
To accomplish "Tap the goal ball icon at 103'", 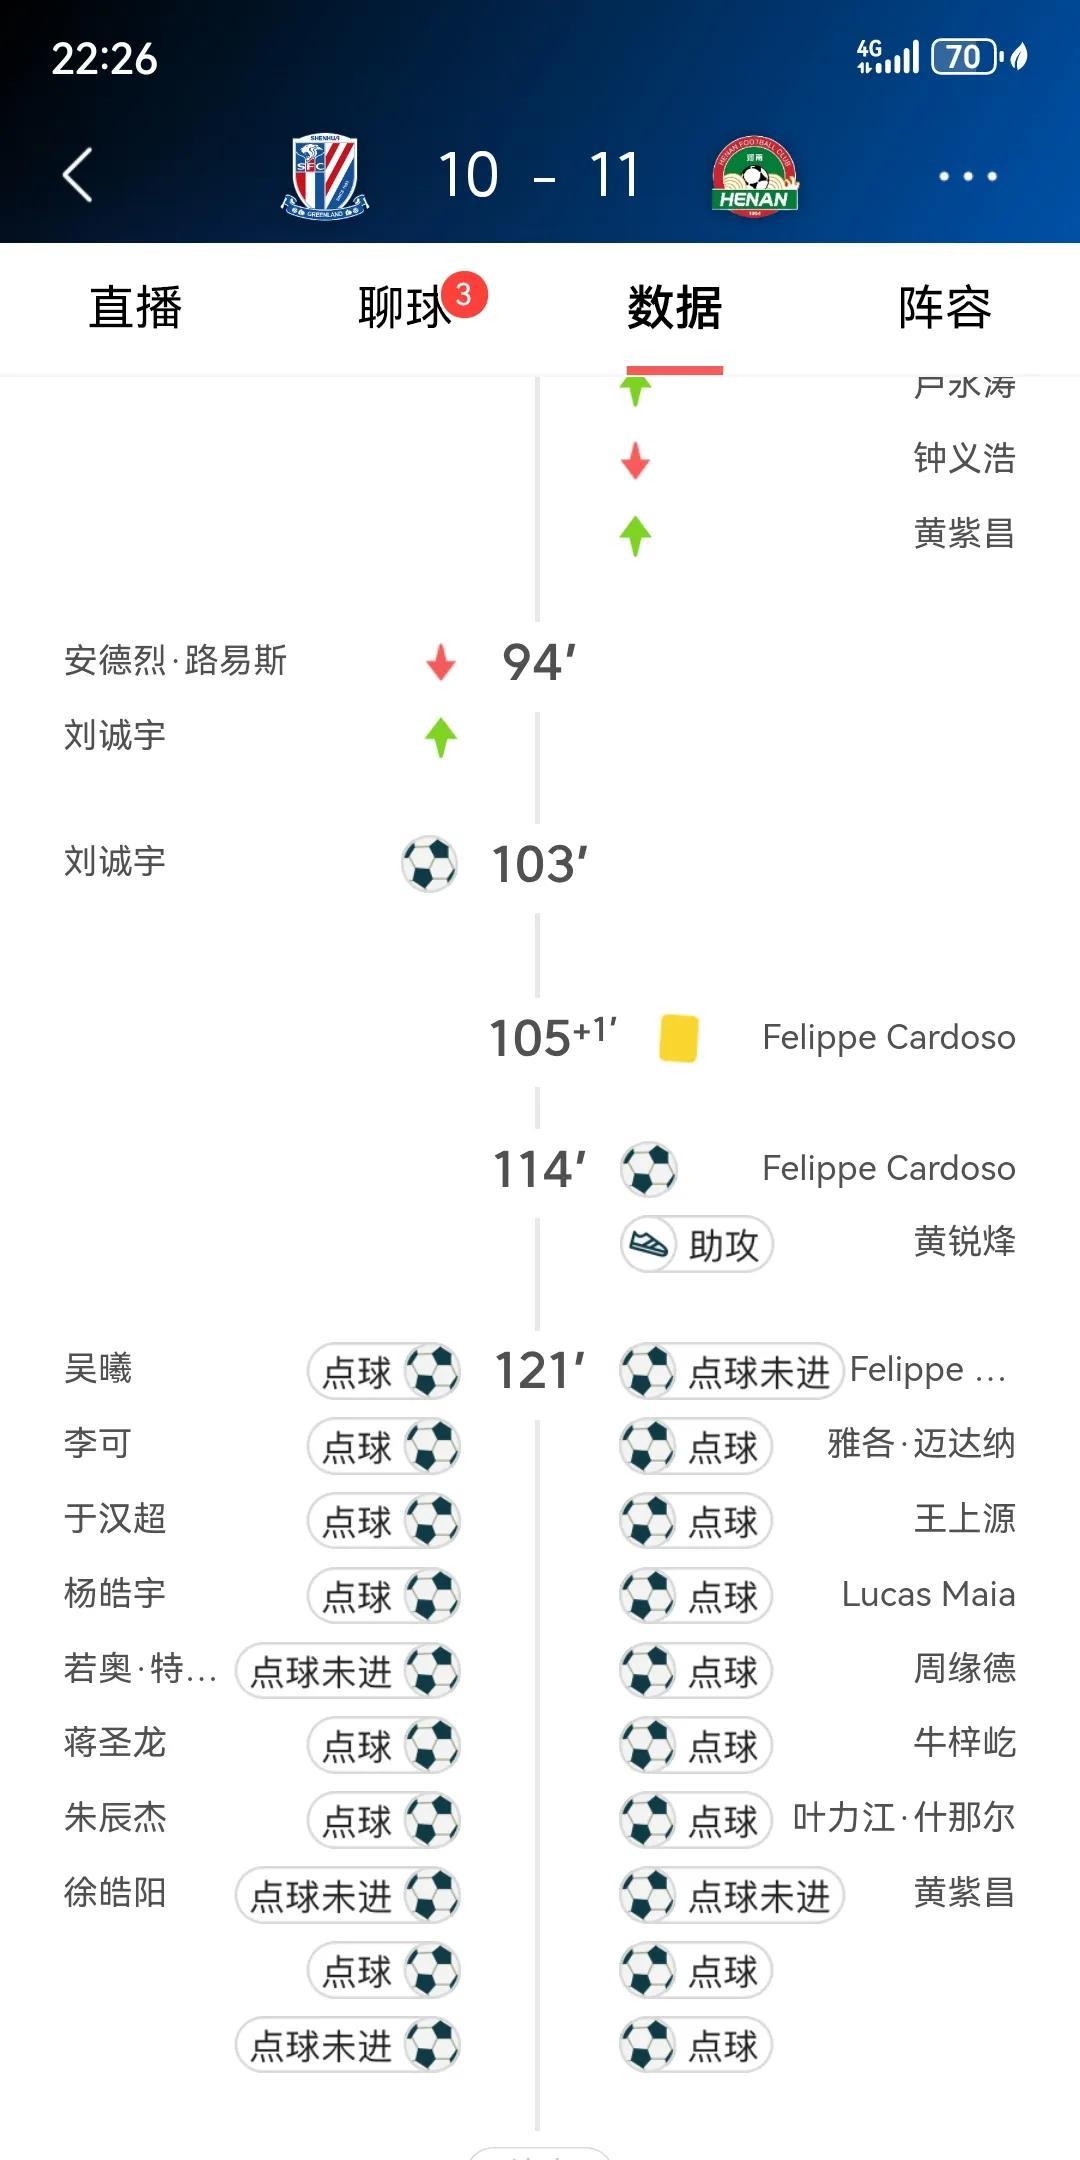I will click(x=429, y=864).
